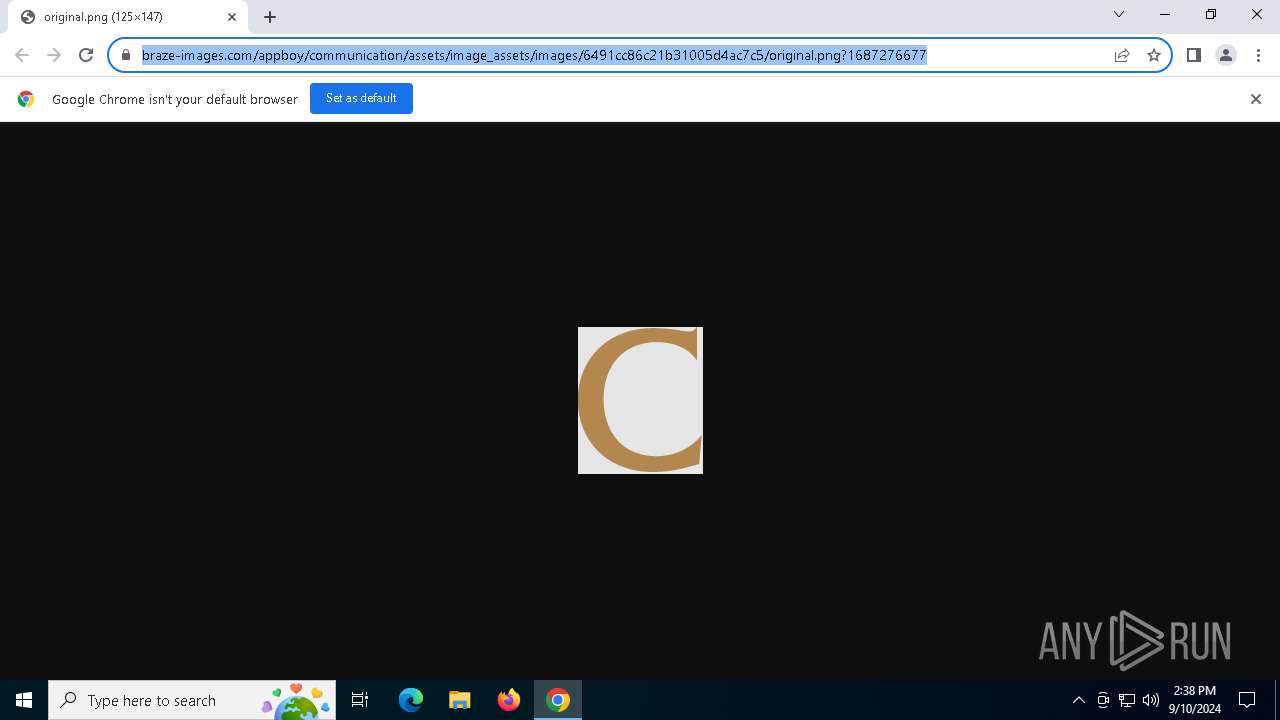Open File Explorer from the taskbar
Image resolution: width=1280 pixels, height=720 pixels.
click(460, 700)
